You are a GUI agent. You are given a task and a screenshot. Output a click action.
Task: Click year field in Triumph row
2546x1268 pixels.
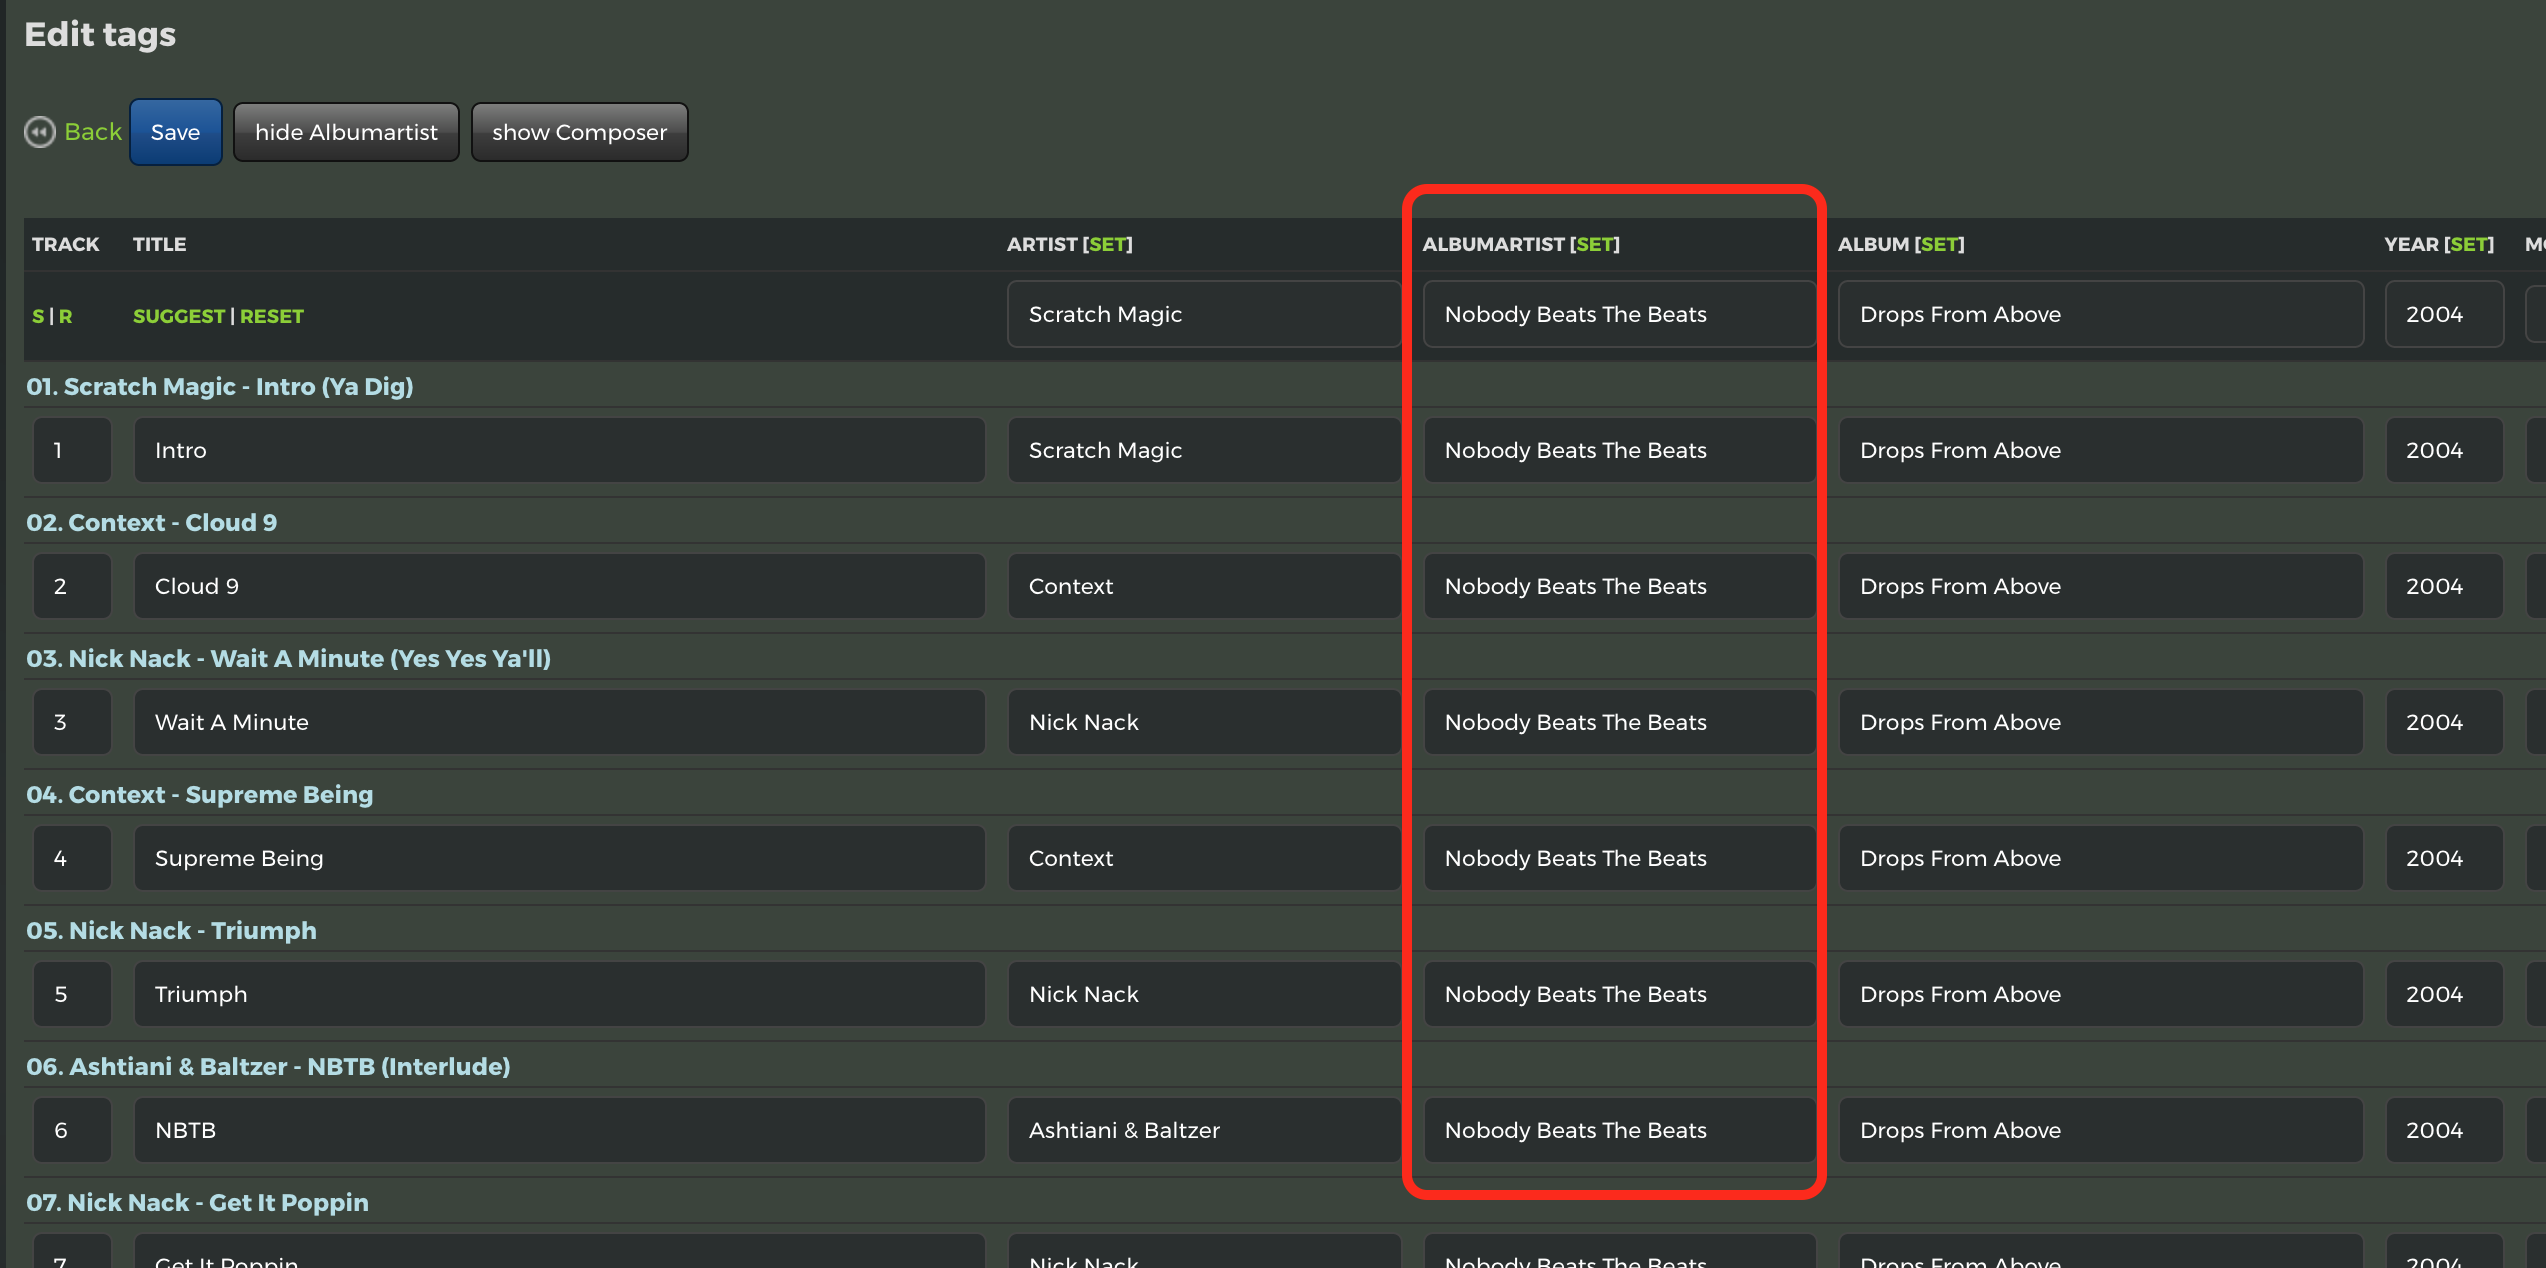[2443, 994]
